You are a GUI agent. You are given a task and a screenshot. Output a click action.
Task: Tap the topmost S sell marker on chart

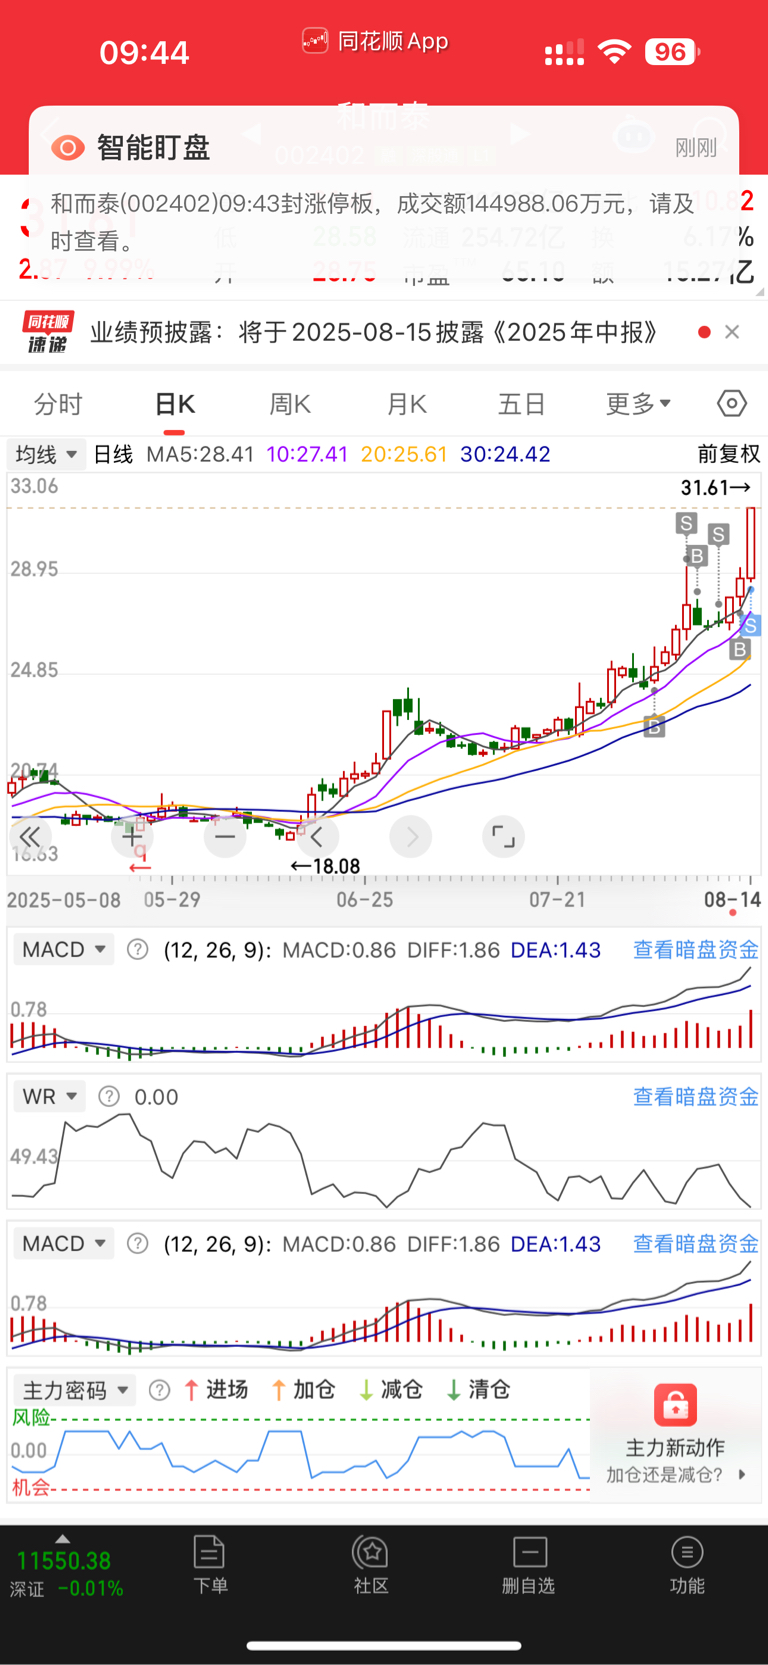[686, 523]
